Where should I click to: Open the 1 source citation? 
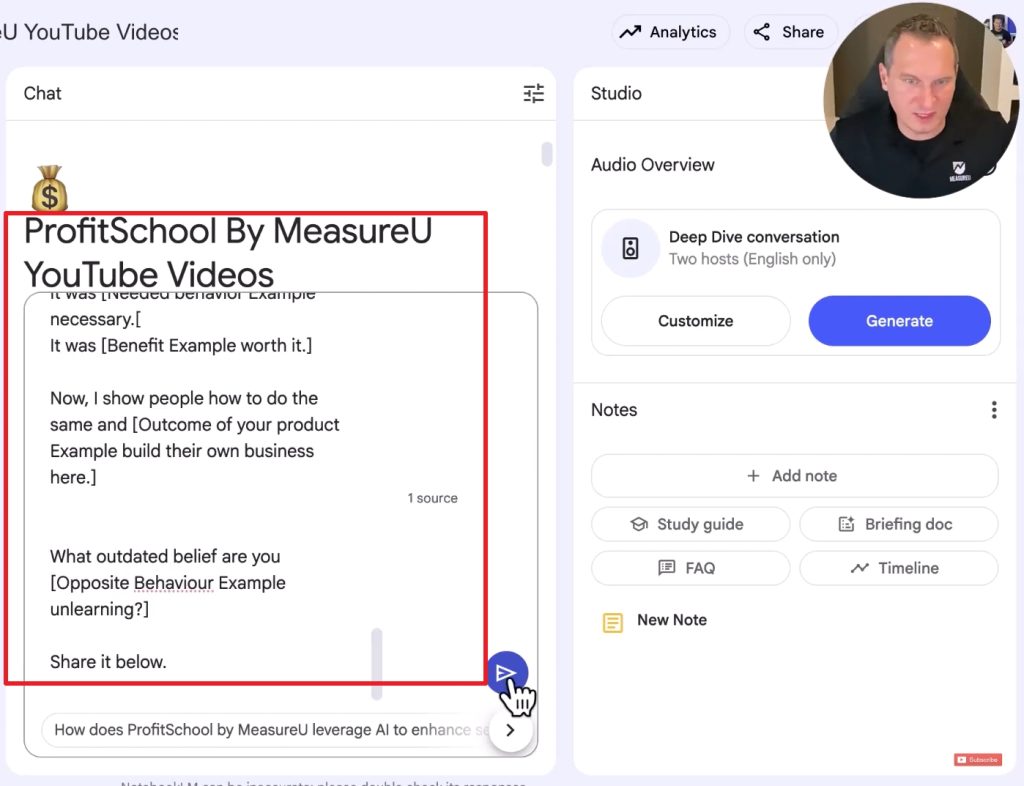click(432, 498)
